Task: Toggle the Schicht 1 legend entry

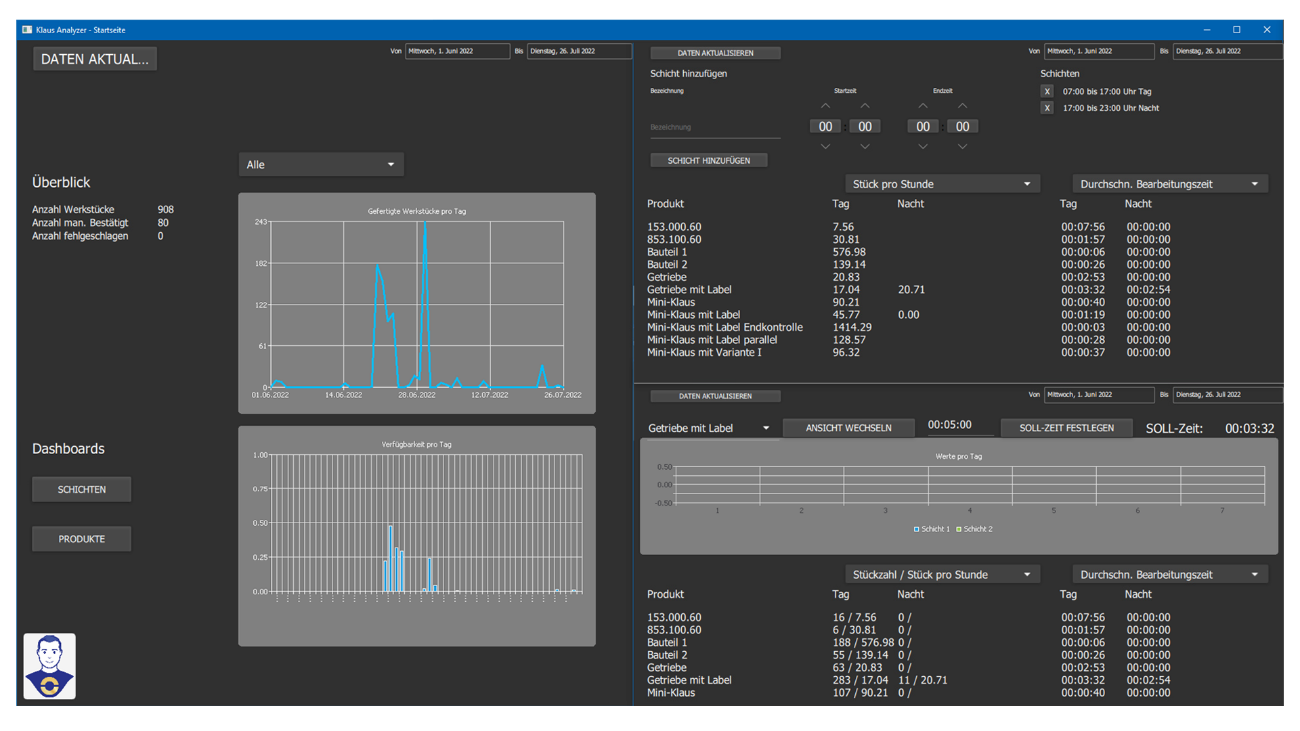Action: pyautogui.click(x=932, y=529)
